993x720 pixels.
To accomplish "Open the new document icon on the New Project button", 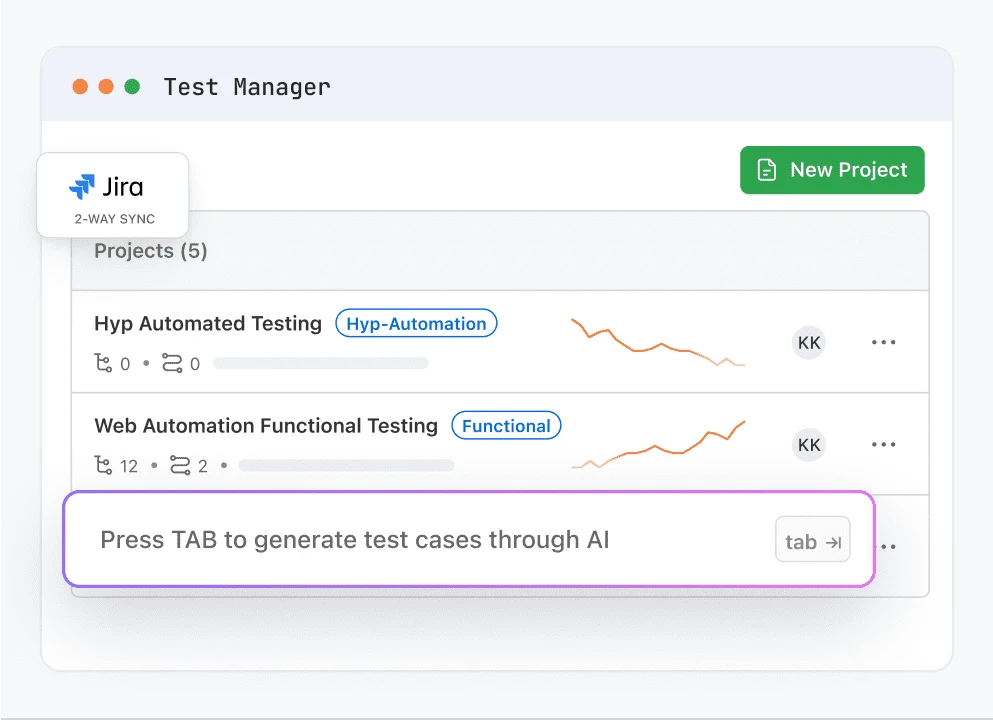I will pos(766,169).
